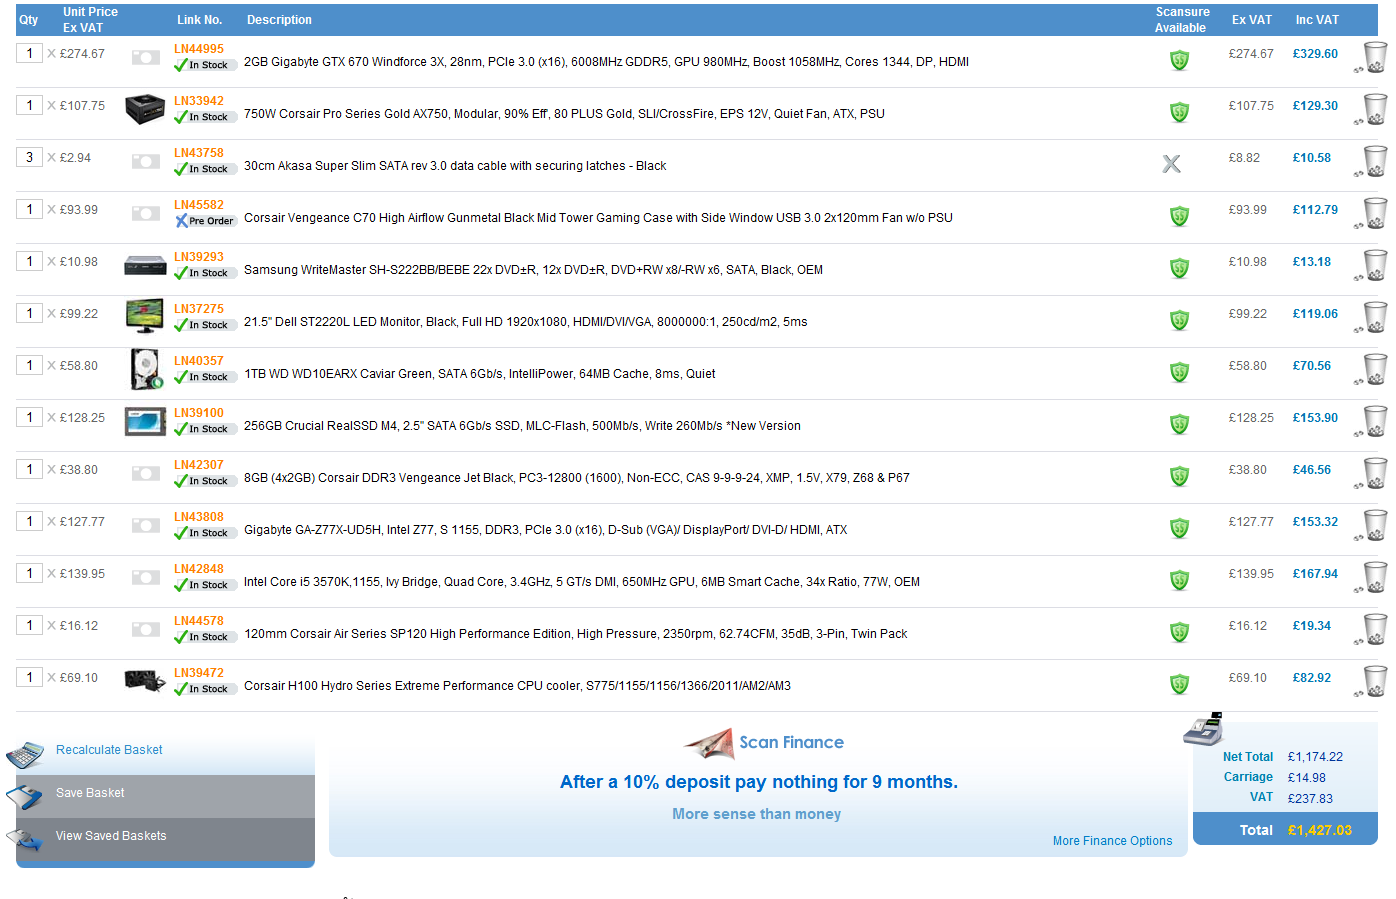The height and width of the screenshot is (899, 1396).
Task: Open product link LN37275
Action: coord(199,309)
